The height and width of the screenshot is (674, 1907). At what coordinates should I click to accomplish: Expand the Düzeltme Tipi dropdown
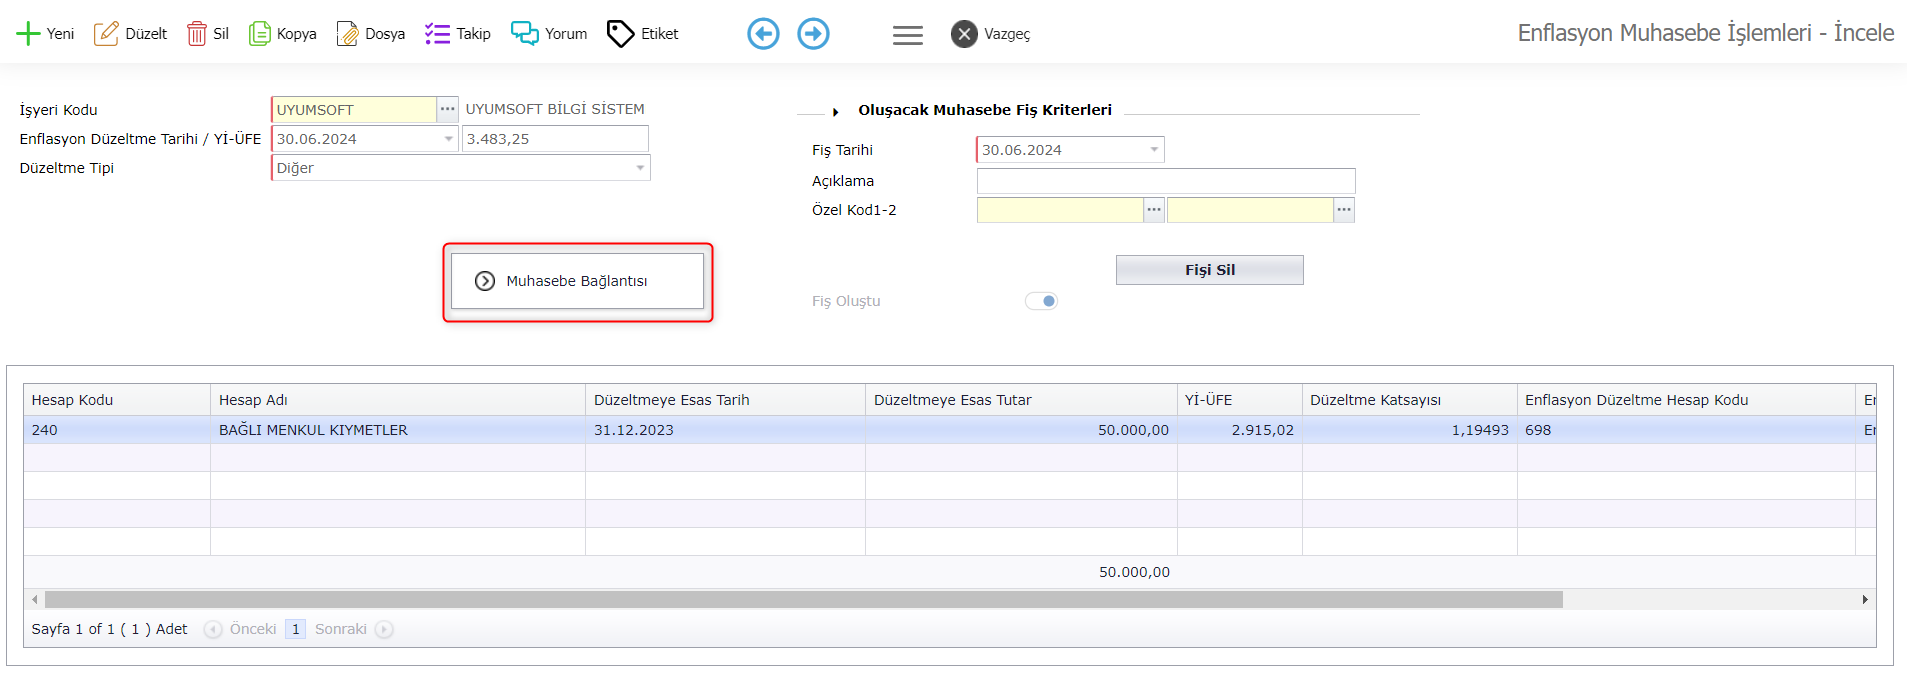[640, 168]
